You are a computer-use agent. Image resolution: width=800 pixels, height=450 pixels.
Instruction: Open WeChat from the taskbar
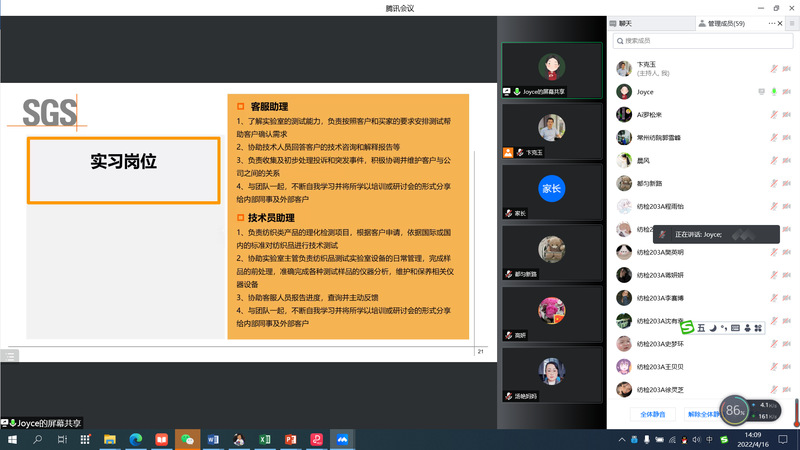(x=187, y=439)
